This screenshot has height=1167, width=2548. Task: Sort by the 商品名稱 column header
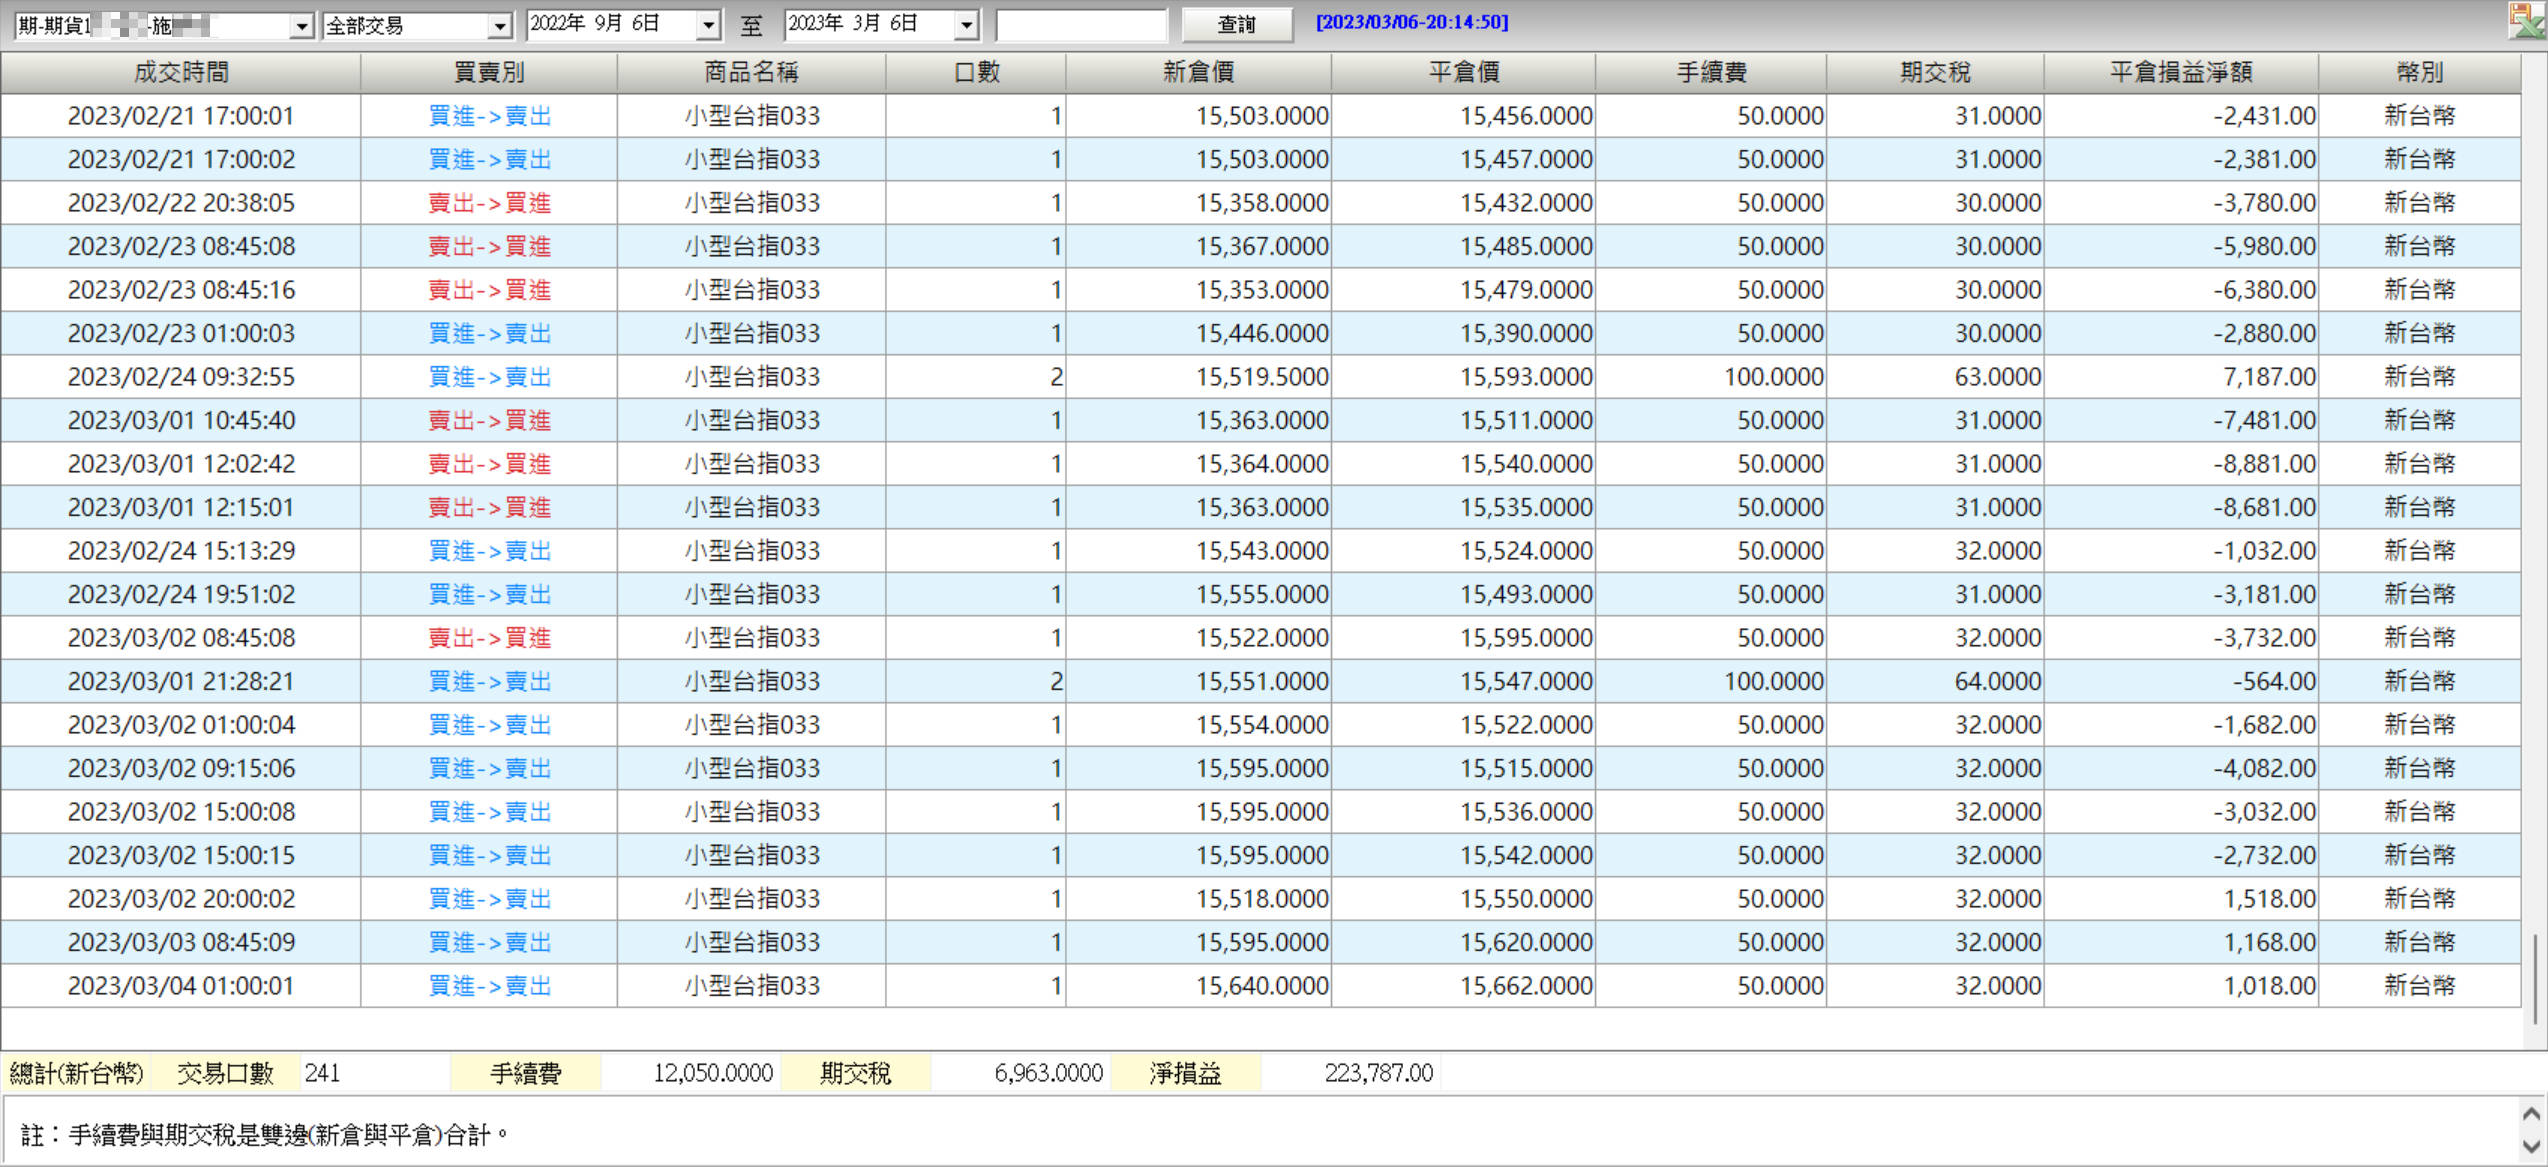pos(751,73)
